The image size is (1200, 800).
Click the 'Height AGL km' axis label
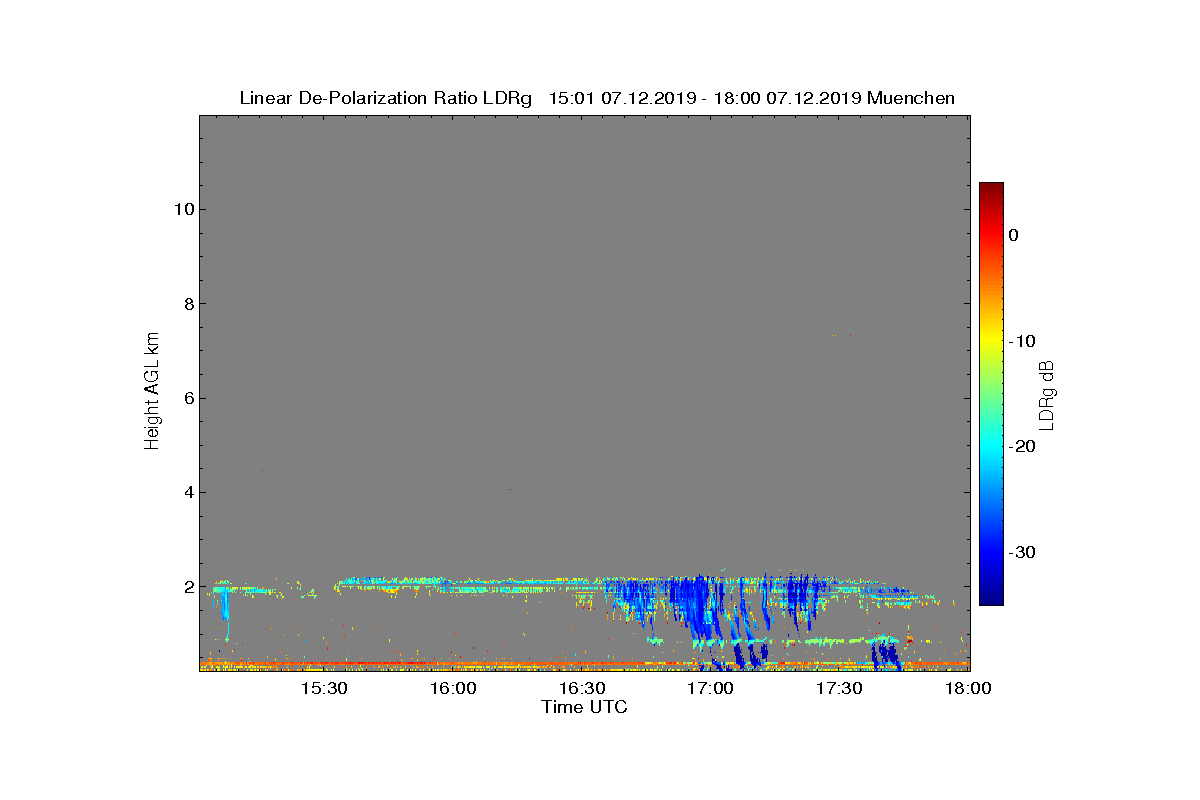[x=152, y=392]
